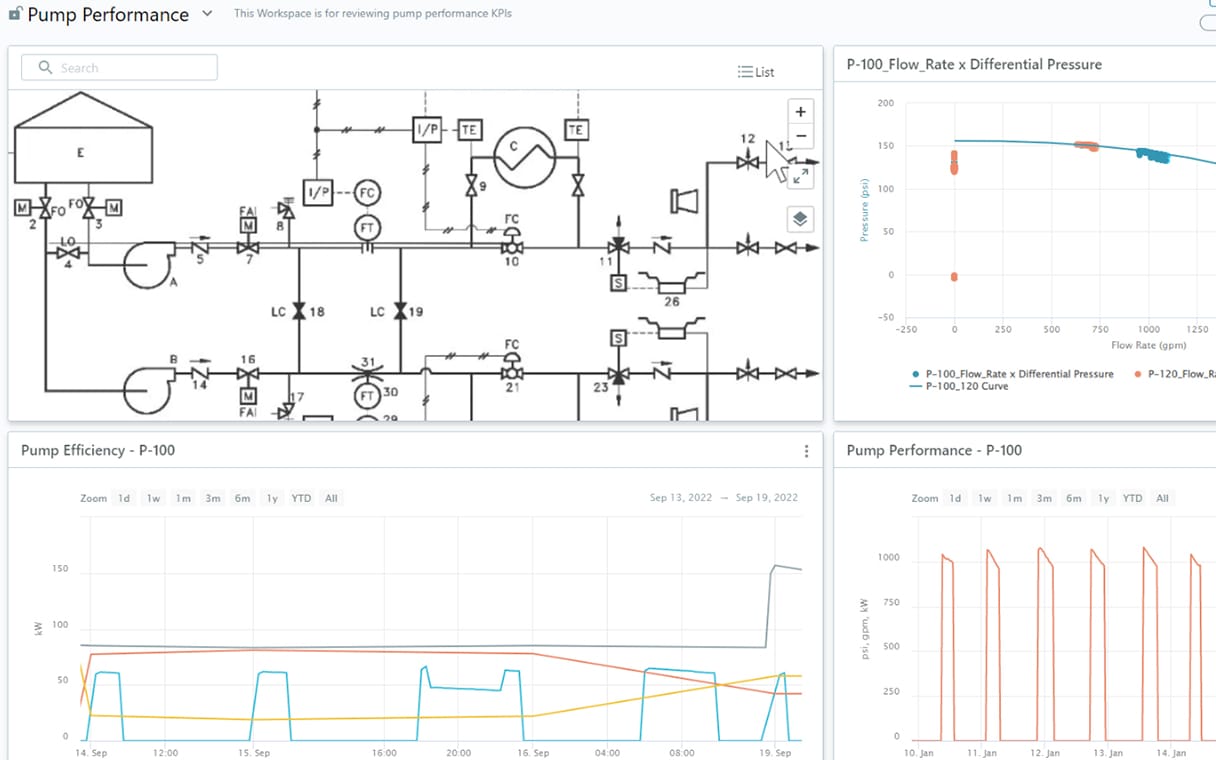Open the diagram layers control
This screenshot has height=760, width=1216.
(x=800, y=219)
